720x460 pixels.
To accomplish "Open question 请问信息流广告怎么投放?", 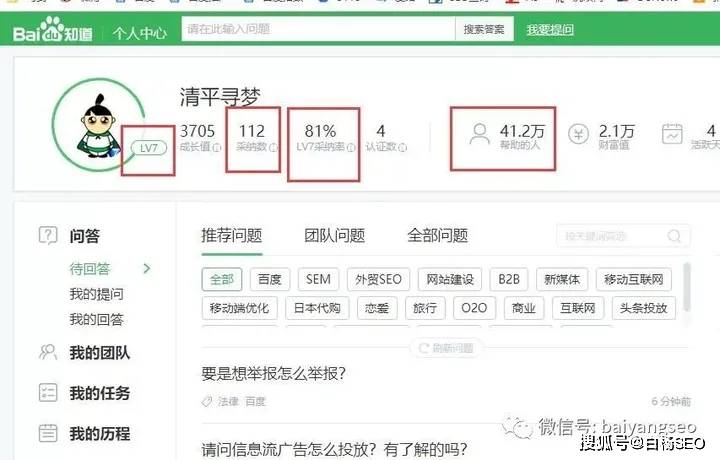I will click(x=334, y=449).
